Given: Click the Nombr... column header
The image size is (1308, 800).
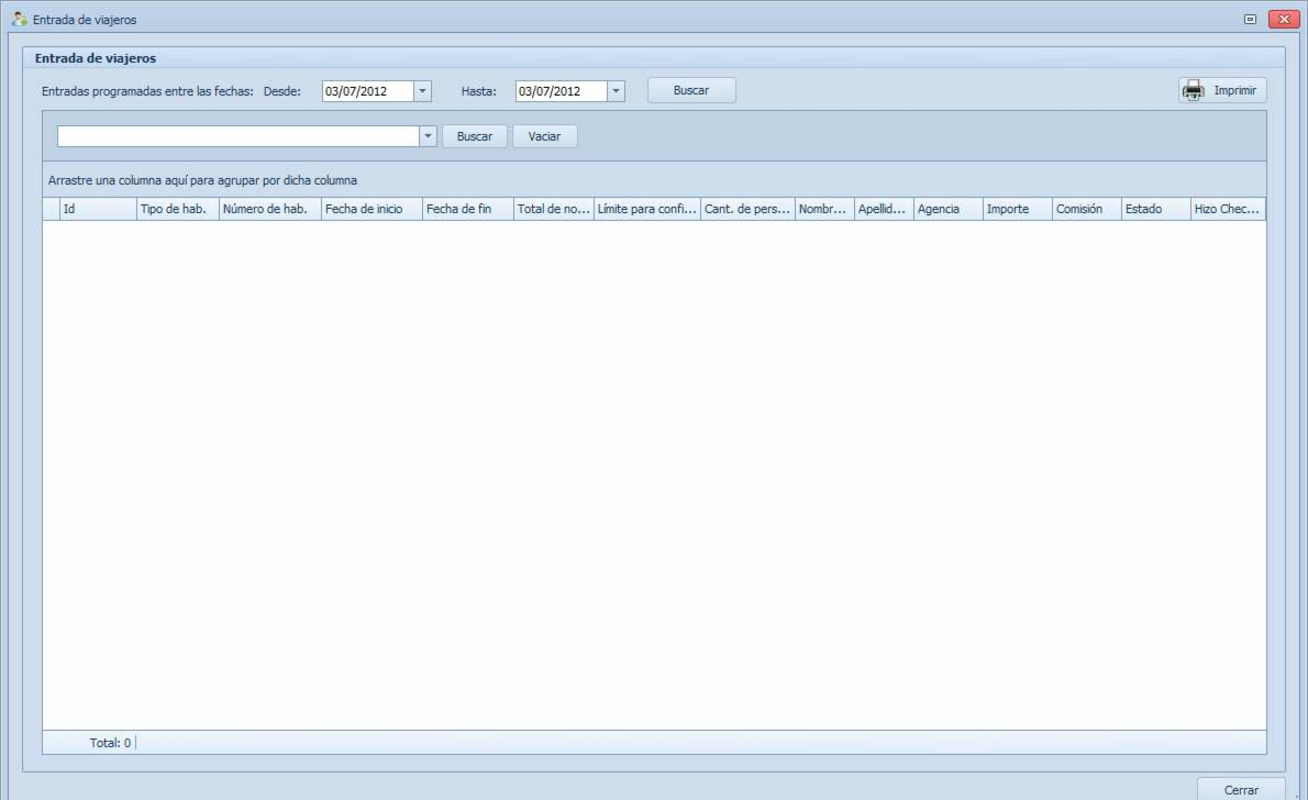Looking at the screenshot, I should pos(825,209).
